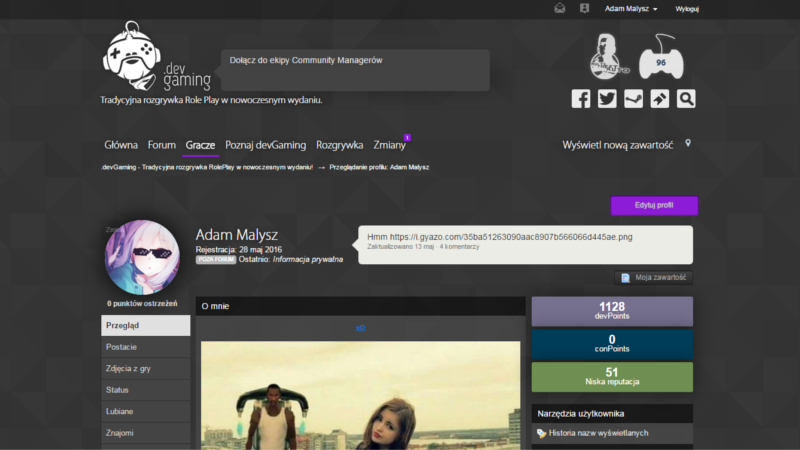Click the xD link in O mnie
800x450 pixels.
pyautogui.click(x=360, y=328)
